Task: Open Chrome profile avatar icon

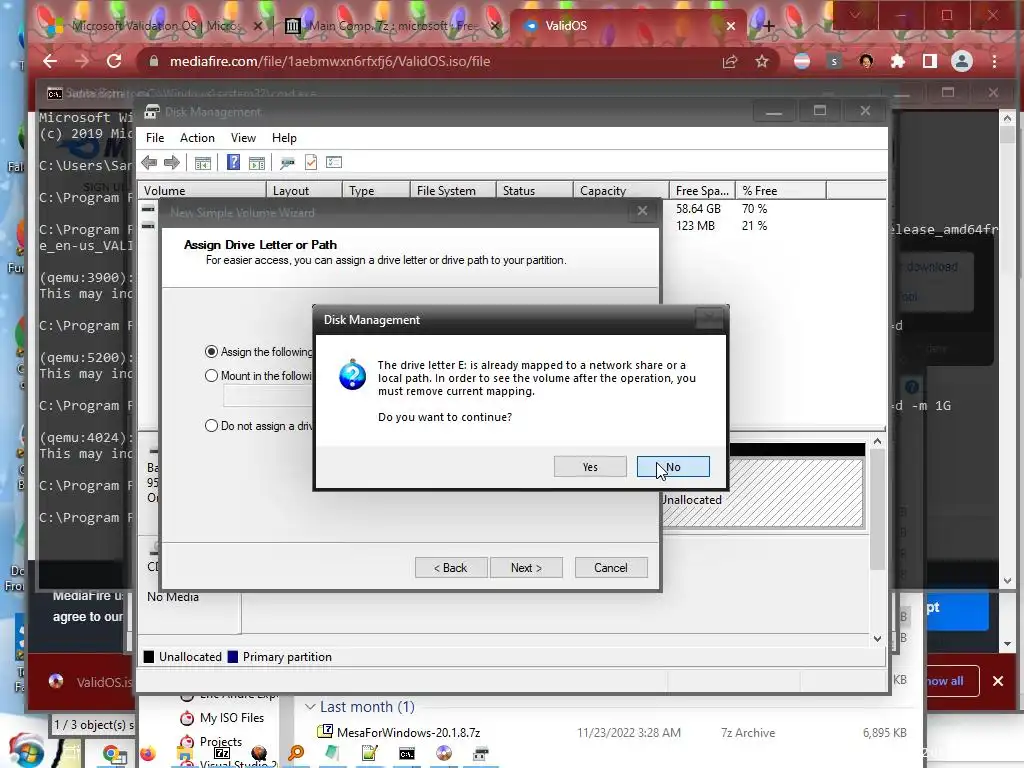Action: (x=961, y=61)
